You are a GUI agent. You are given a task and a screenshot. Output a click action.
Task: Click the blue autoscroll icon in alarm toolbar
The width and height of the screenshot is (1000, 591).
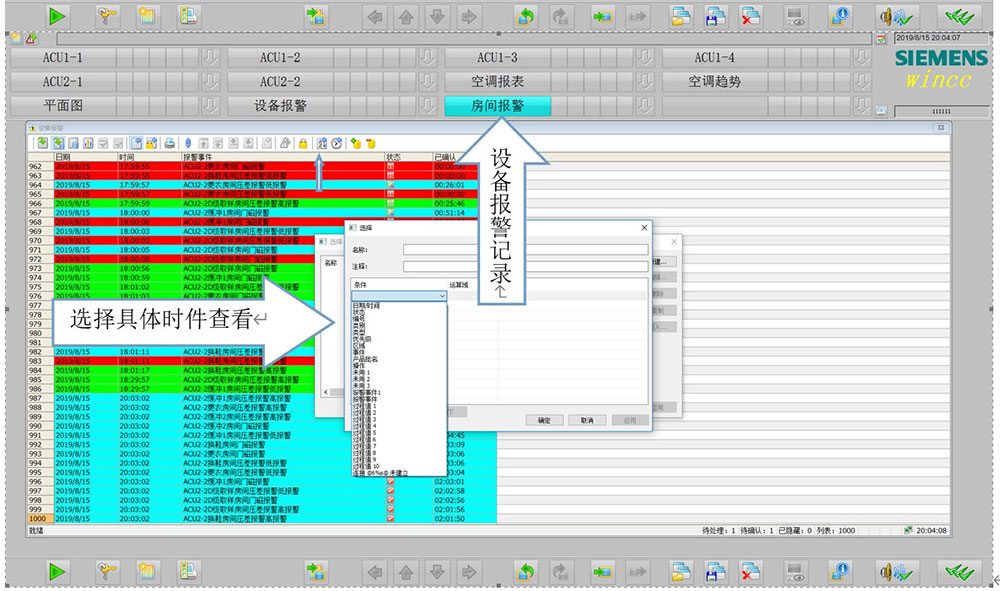188,143
